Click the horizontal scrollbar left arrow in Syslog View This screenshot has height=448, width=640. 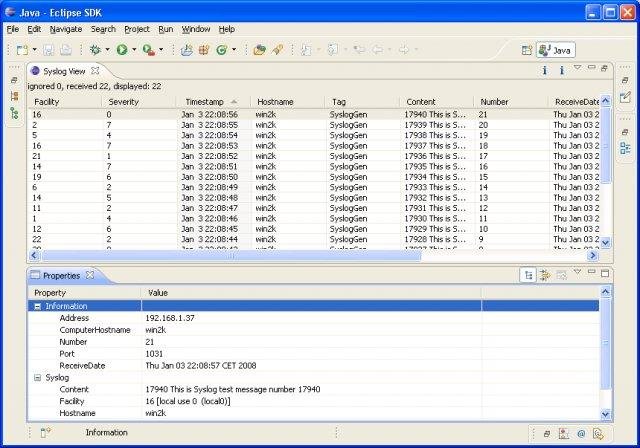pos(34,256)
